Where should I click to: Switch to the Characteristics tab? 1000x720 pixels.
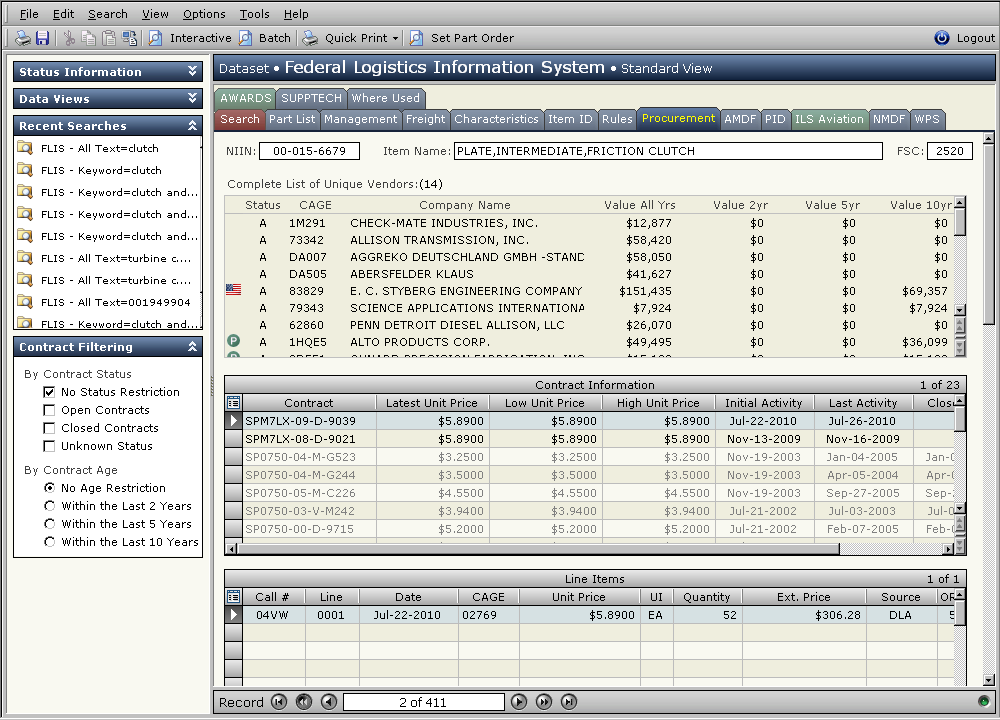pos(495,119)
